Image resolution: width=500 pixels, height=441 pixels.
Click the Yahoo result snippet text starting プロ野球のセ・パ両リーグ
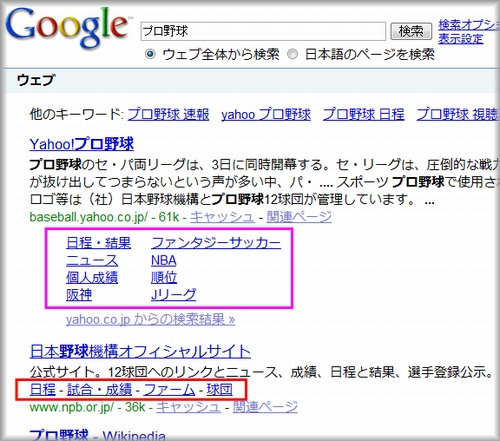[x=264, y=182]
